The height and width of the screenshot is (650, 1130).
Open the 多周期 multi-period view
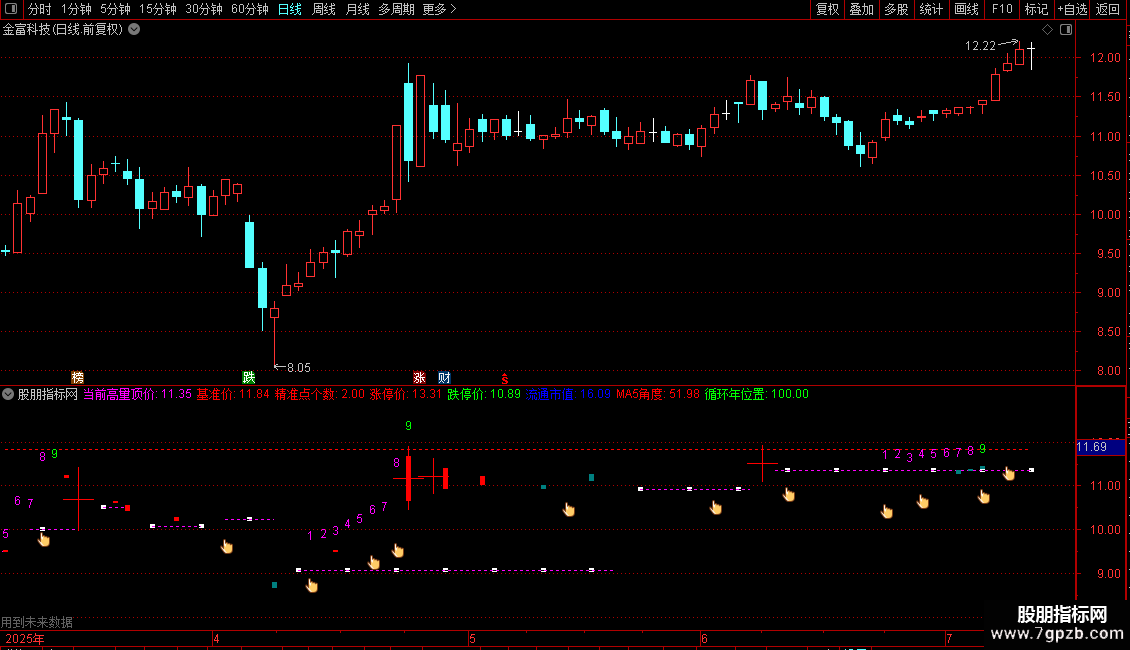396,9
